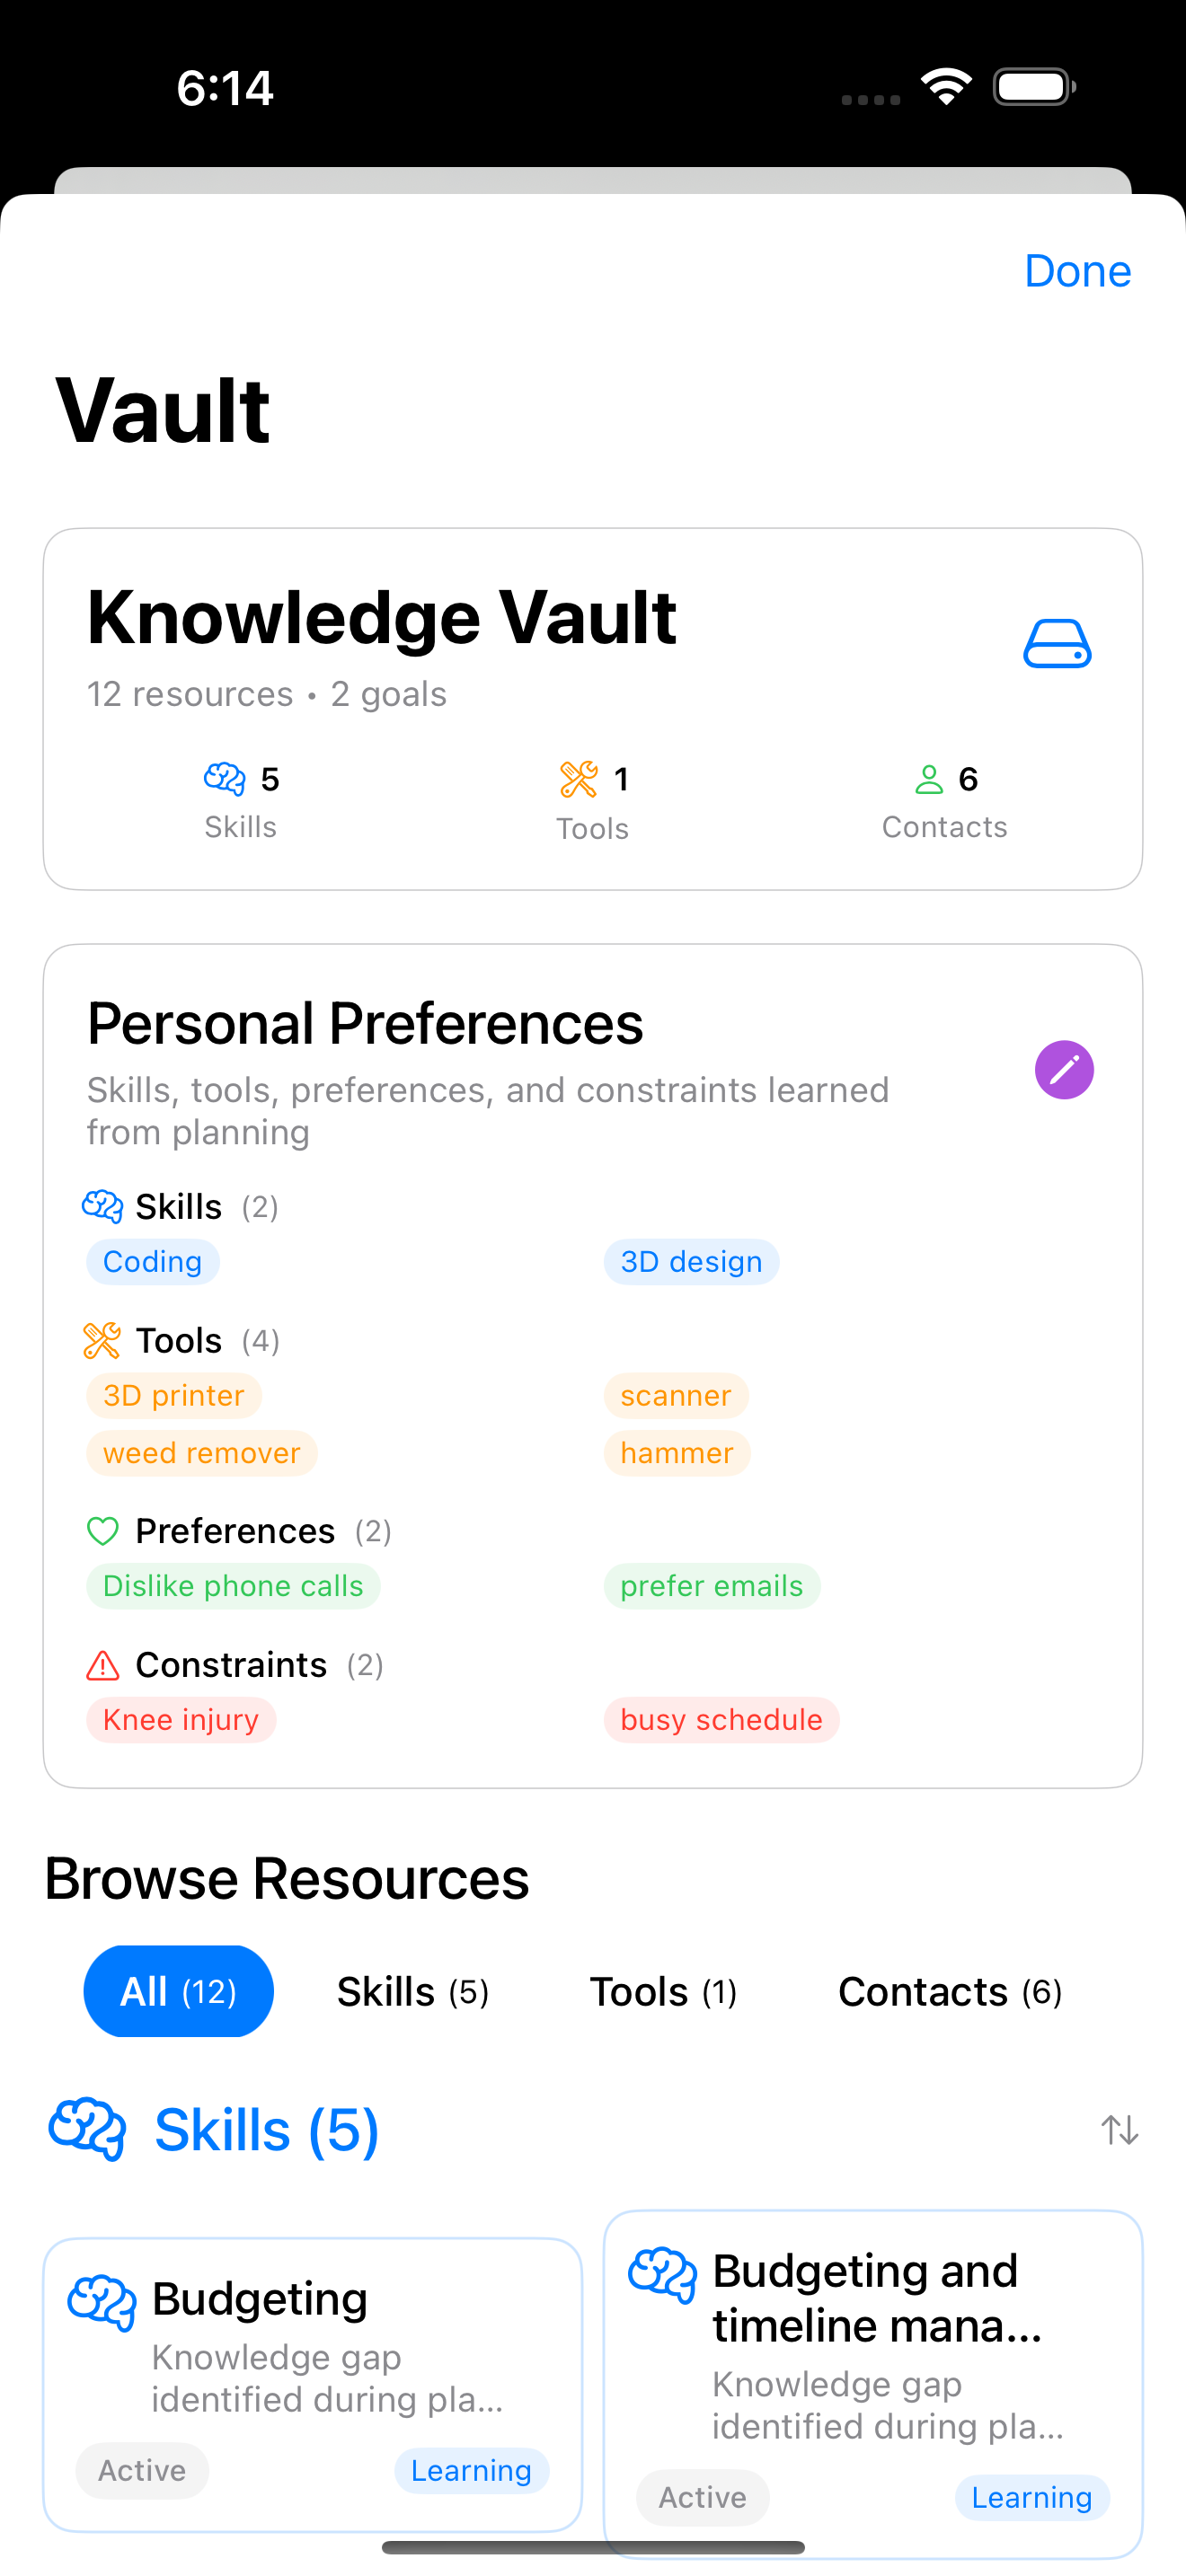Screen dimensions: 1186x2576
Task: Tap the prefer emails preference tag
Action: pos(712,1586)
